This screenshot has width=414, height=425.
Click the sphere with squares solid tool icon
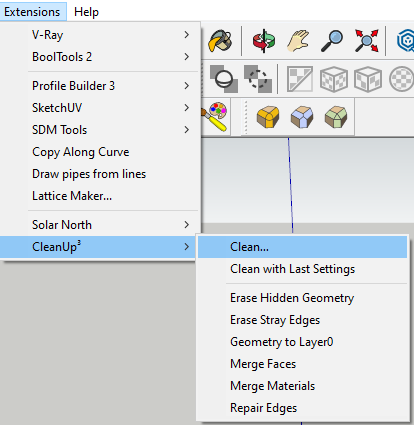coord(224,79)
